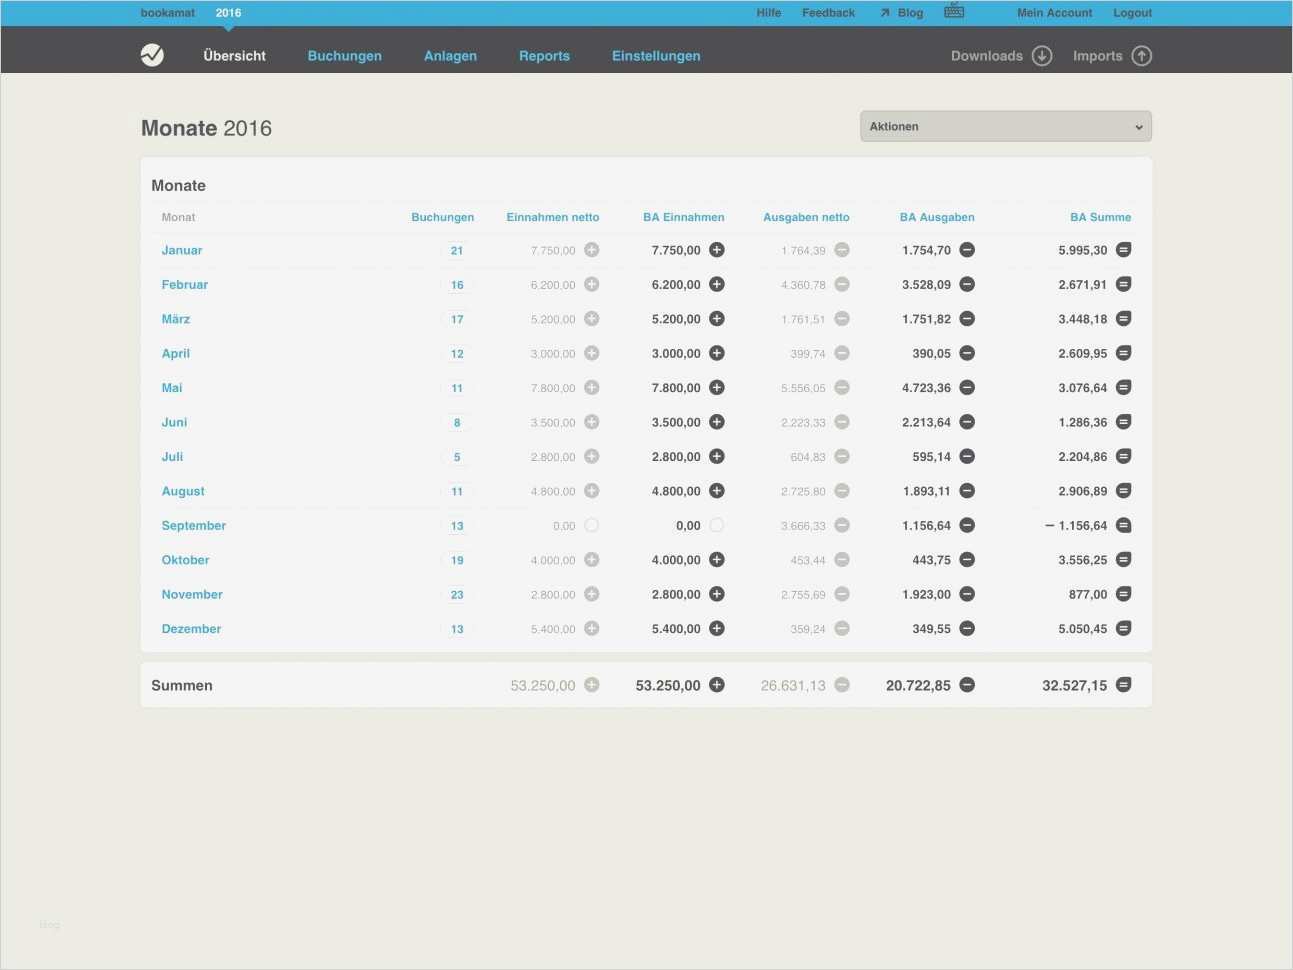
Task: Click grey plus icon for Februar Einnahmen netto
Action: 592,284
